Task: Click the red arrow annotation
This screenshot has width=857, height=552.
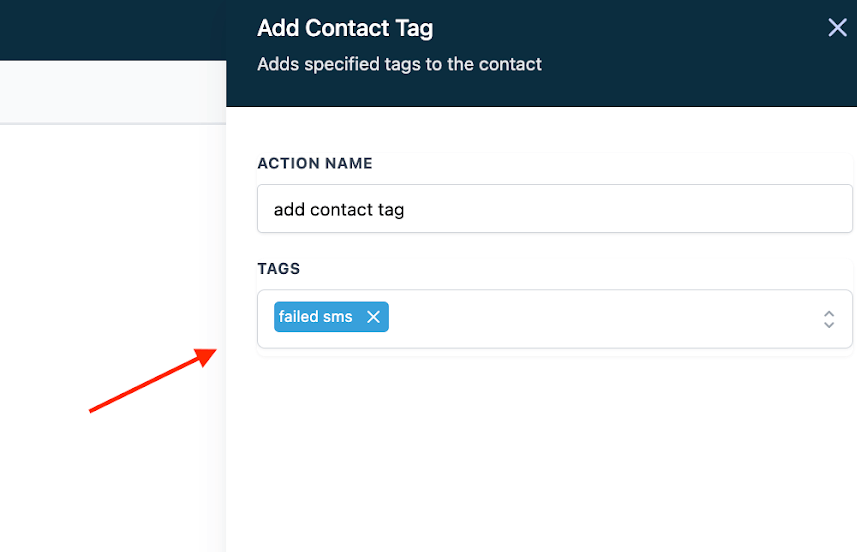Action: click(150, 381)
